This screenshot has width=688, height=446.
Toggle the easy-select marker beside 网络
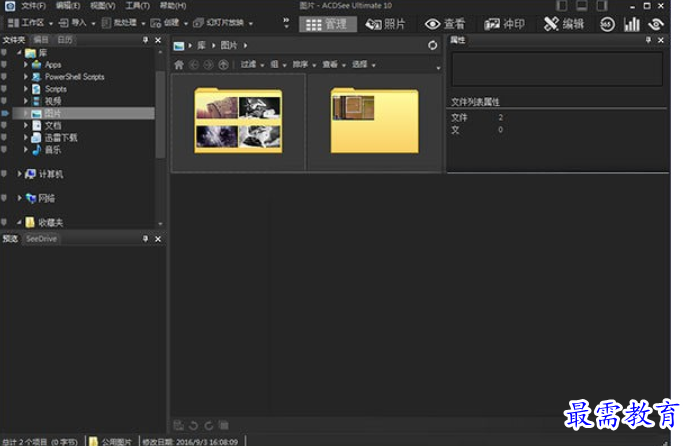(4, 198)
